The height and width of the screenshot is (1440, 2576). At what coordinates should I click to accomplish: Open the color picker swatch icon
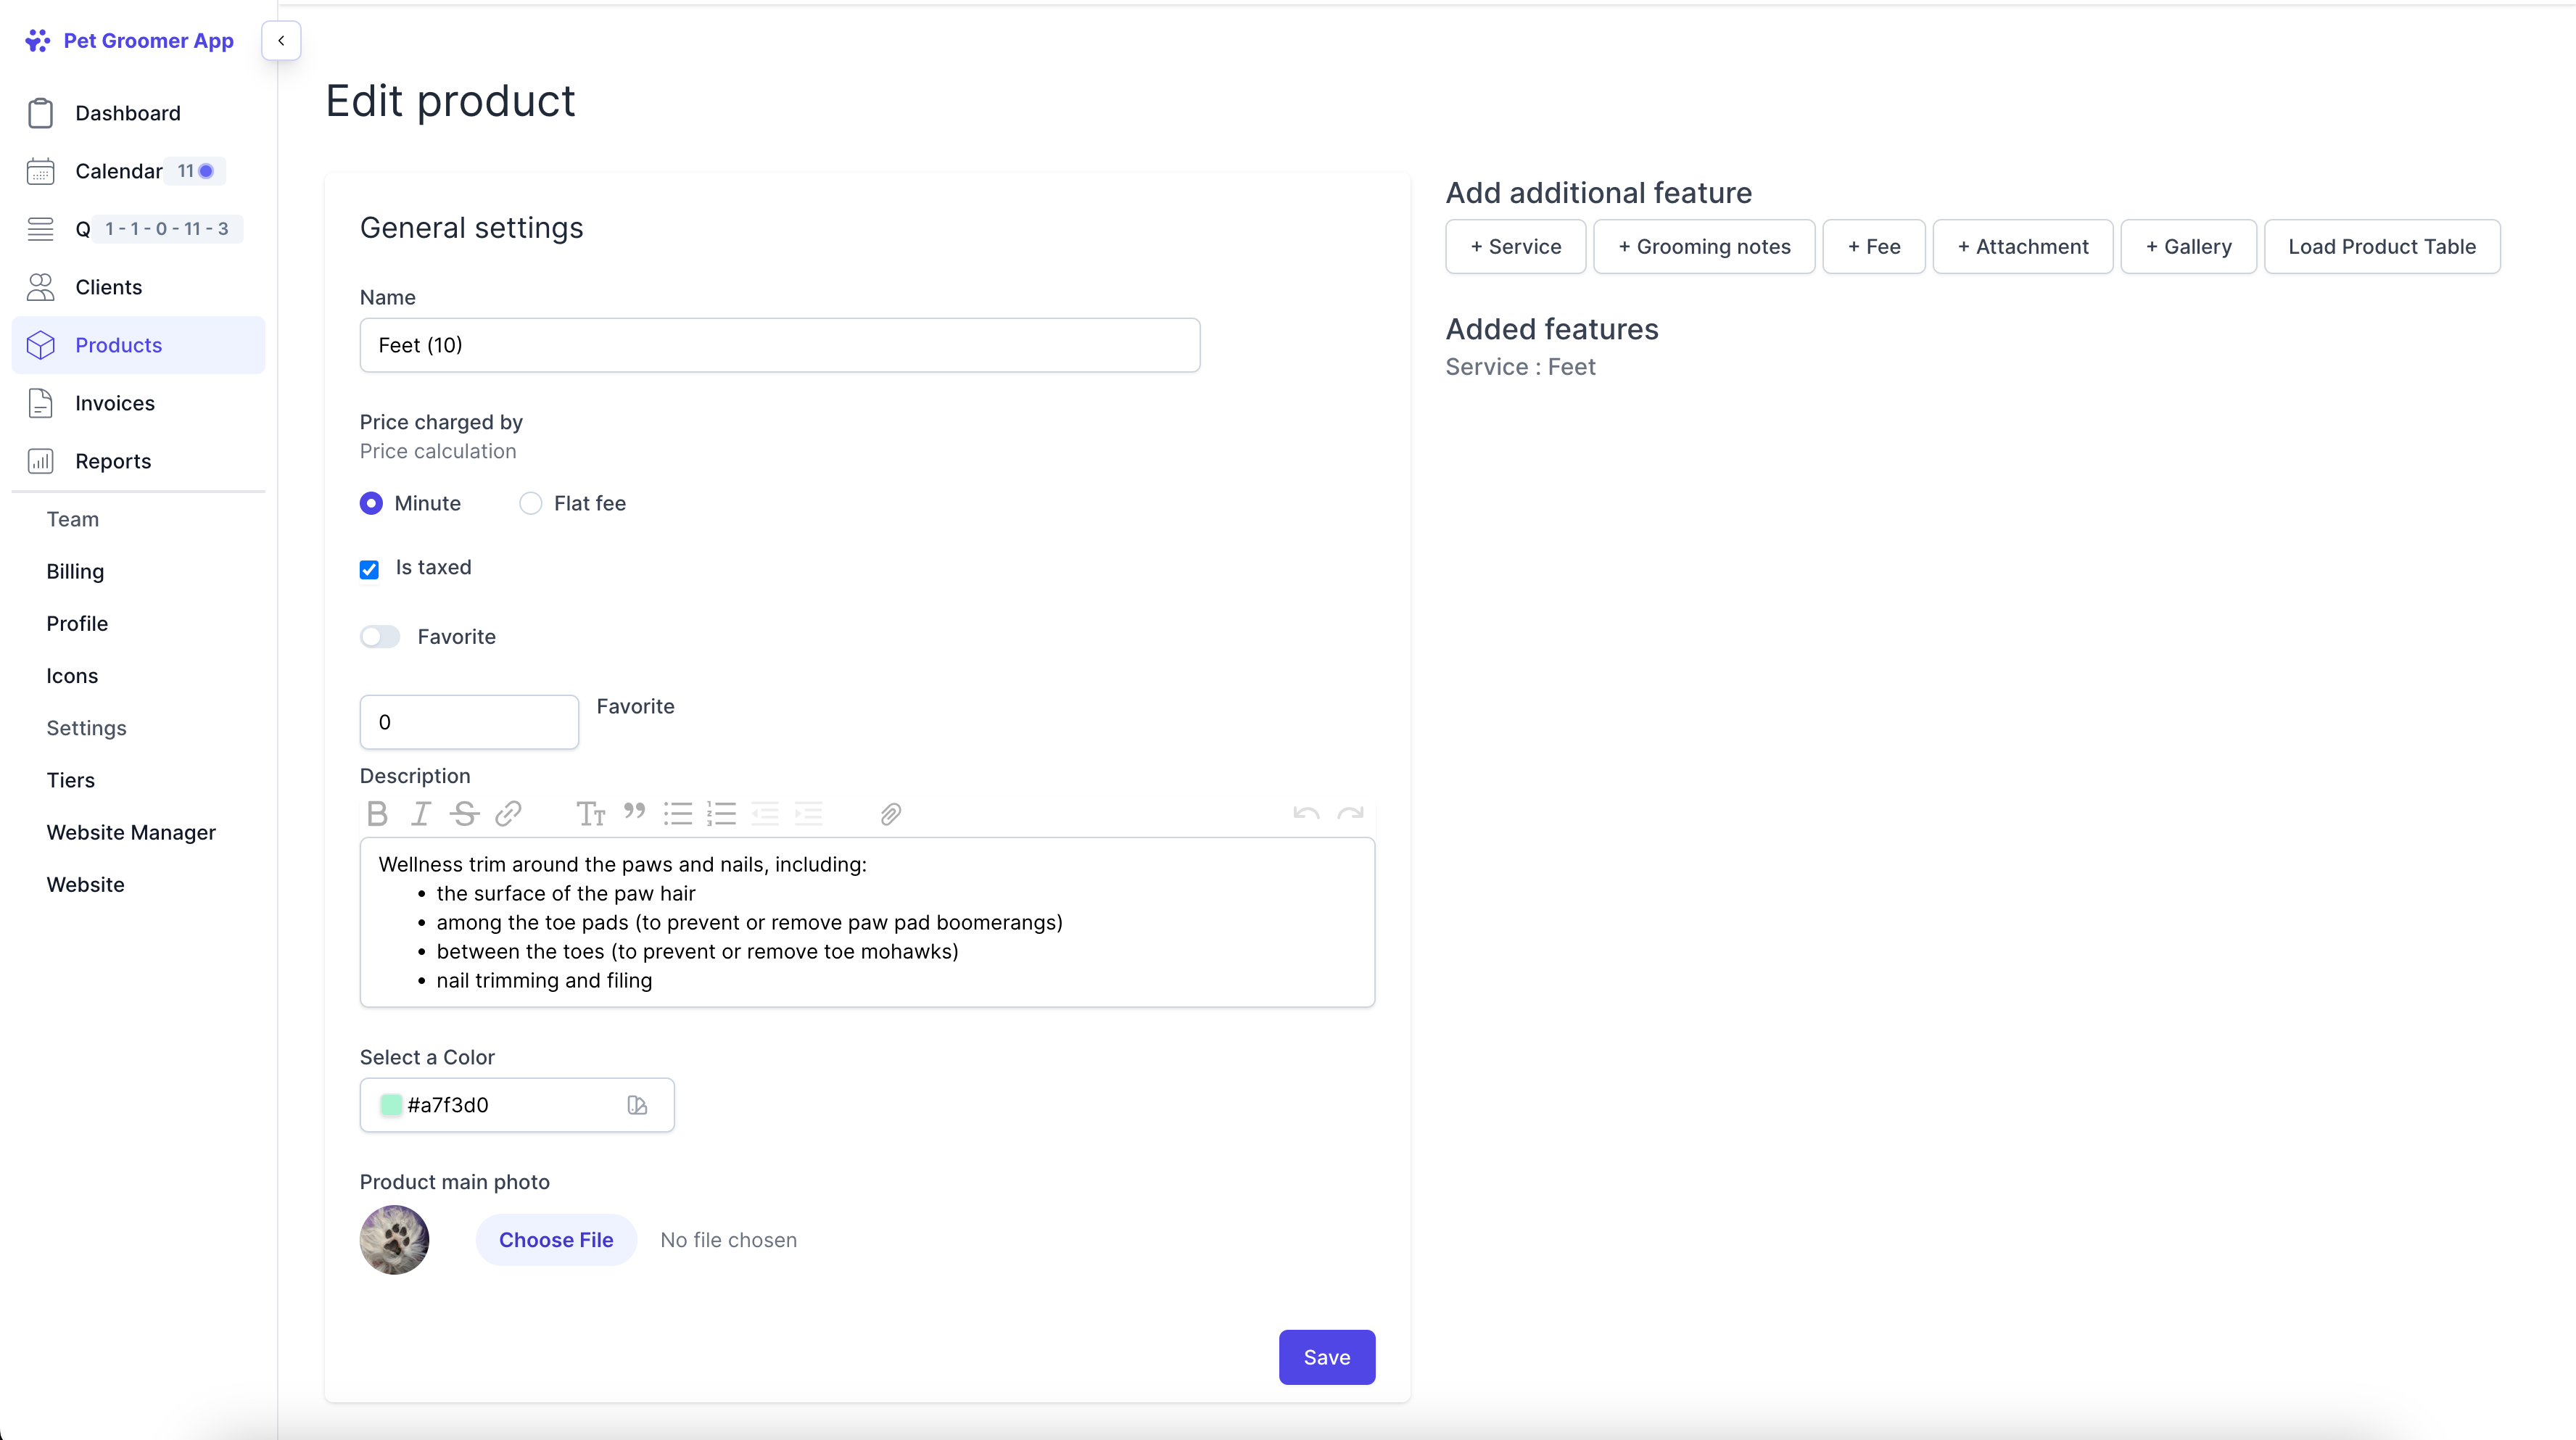[637, 1105]
